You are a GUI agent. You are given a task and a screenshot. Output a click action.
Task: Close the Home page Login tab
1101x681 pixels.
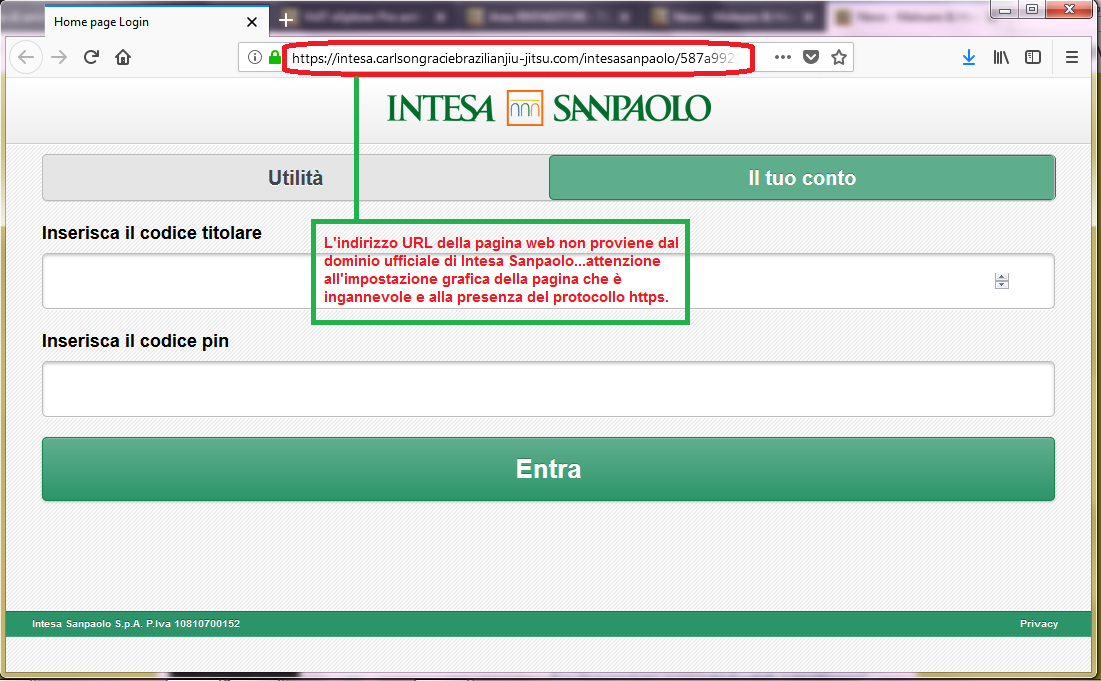coord(252,22)
